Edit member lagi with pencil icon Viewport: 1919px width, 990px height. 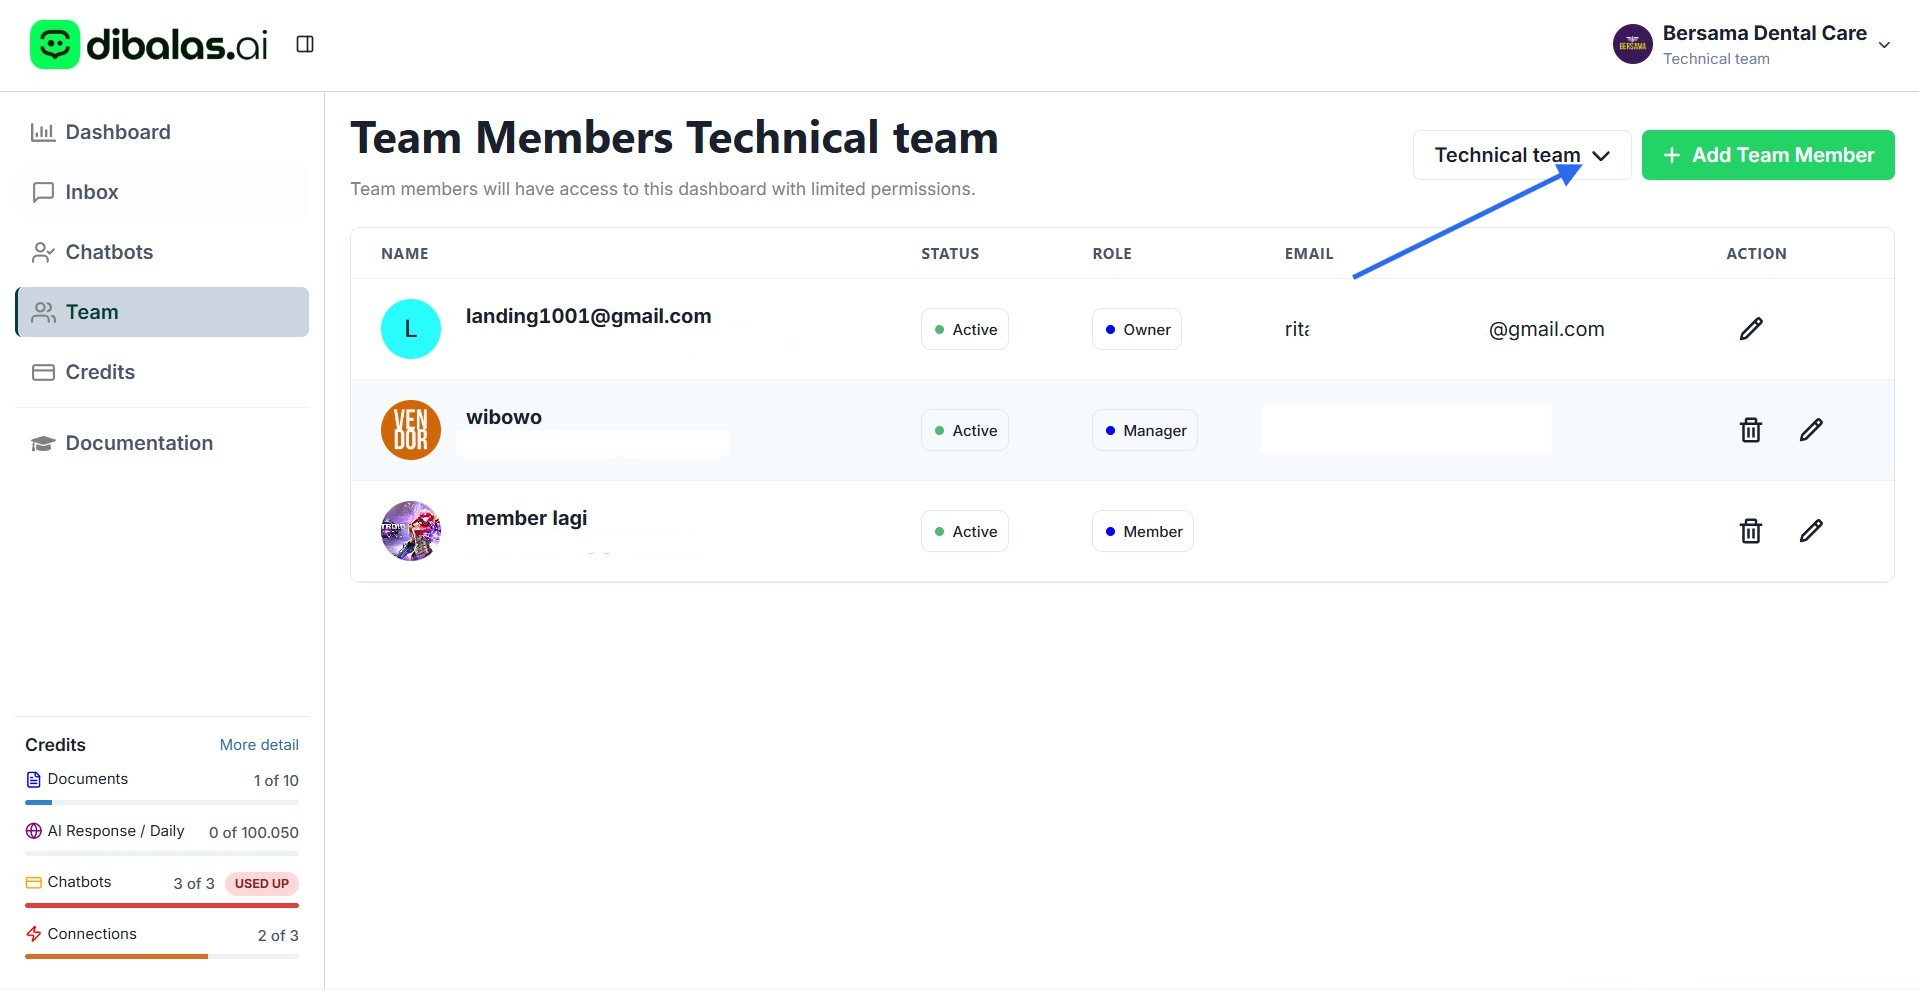coord(1810,531)
